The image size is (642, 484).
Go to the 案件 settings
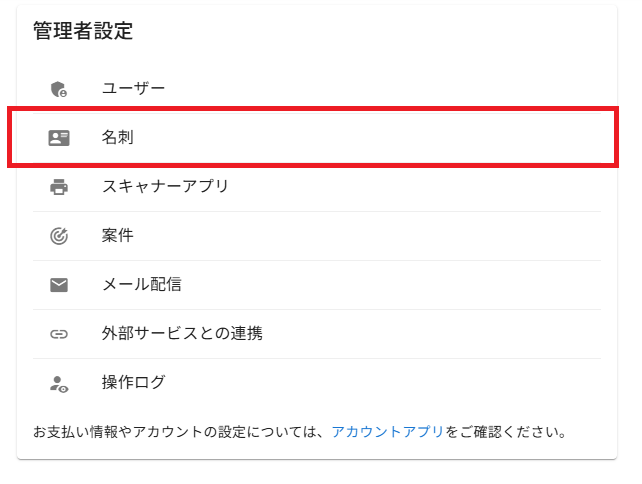pos(118,236)
